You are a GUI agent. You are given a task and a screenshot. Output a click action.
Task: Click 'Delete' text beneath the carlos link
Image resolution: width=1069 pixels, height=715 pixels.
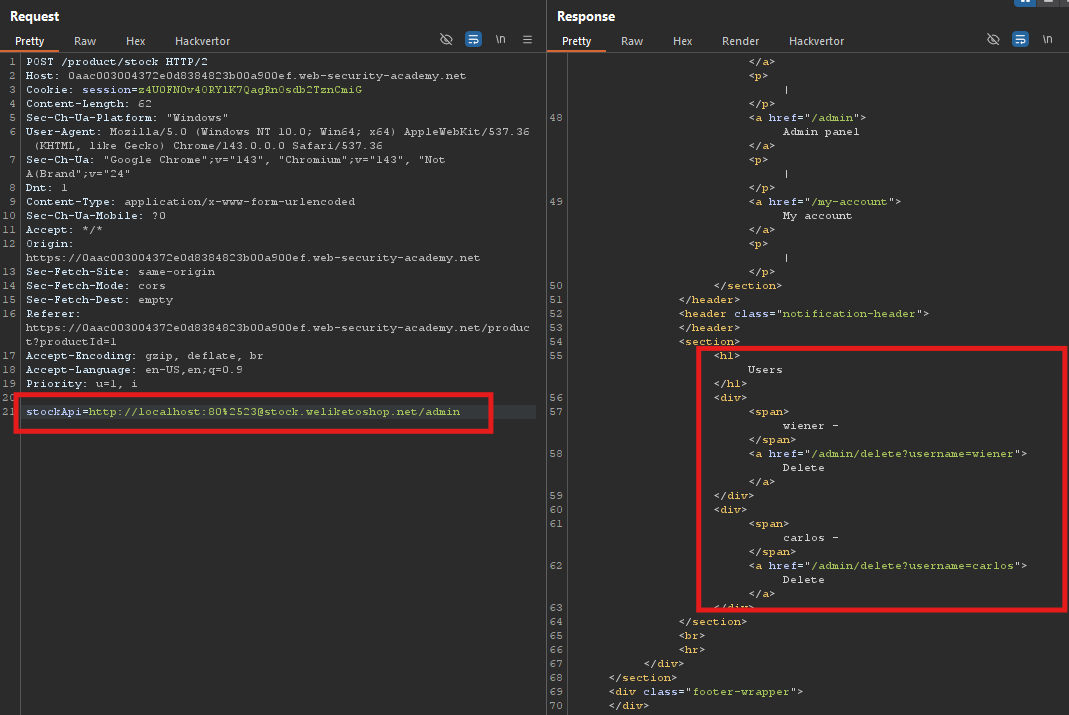[803, 579]
